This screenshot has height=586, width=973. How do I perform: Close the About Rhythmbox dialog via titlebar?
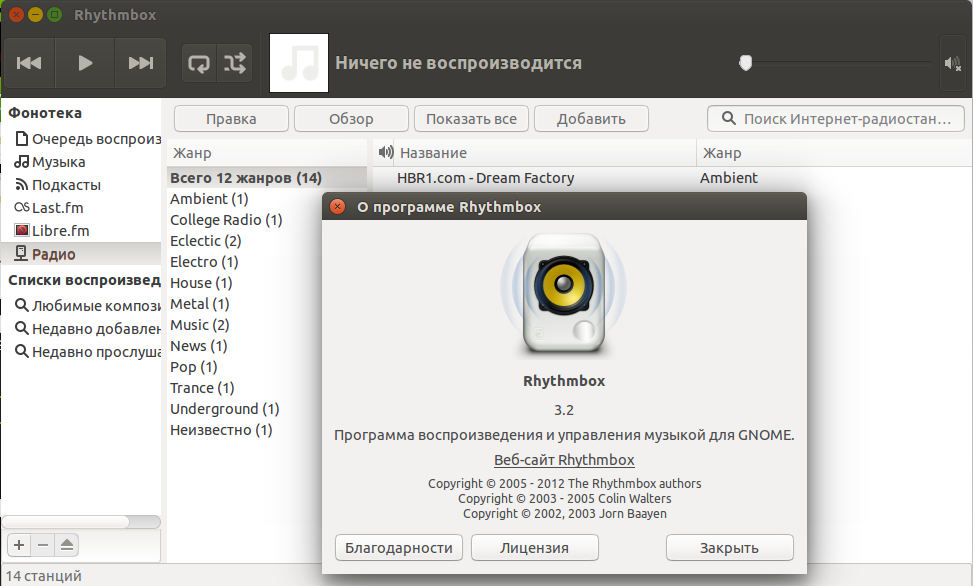pos(338,207)
